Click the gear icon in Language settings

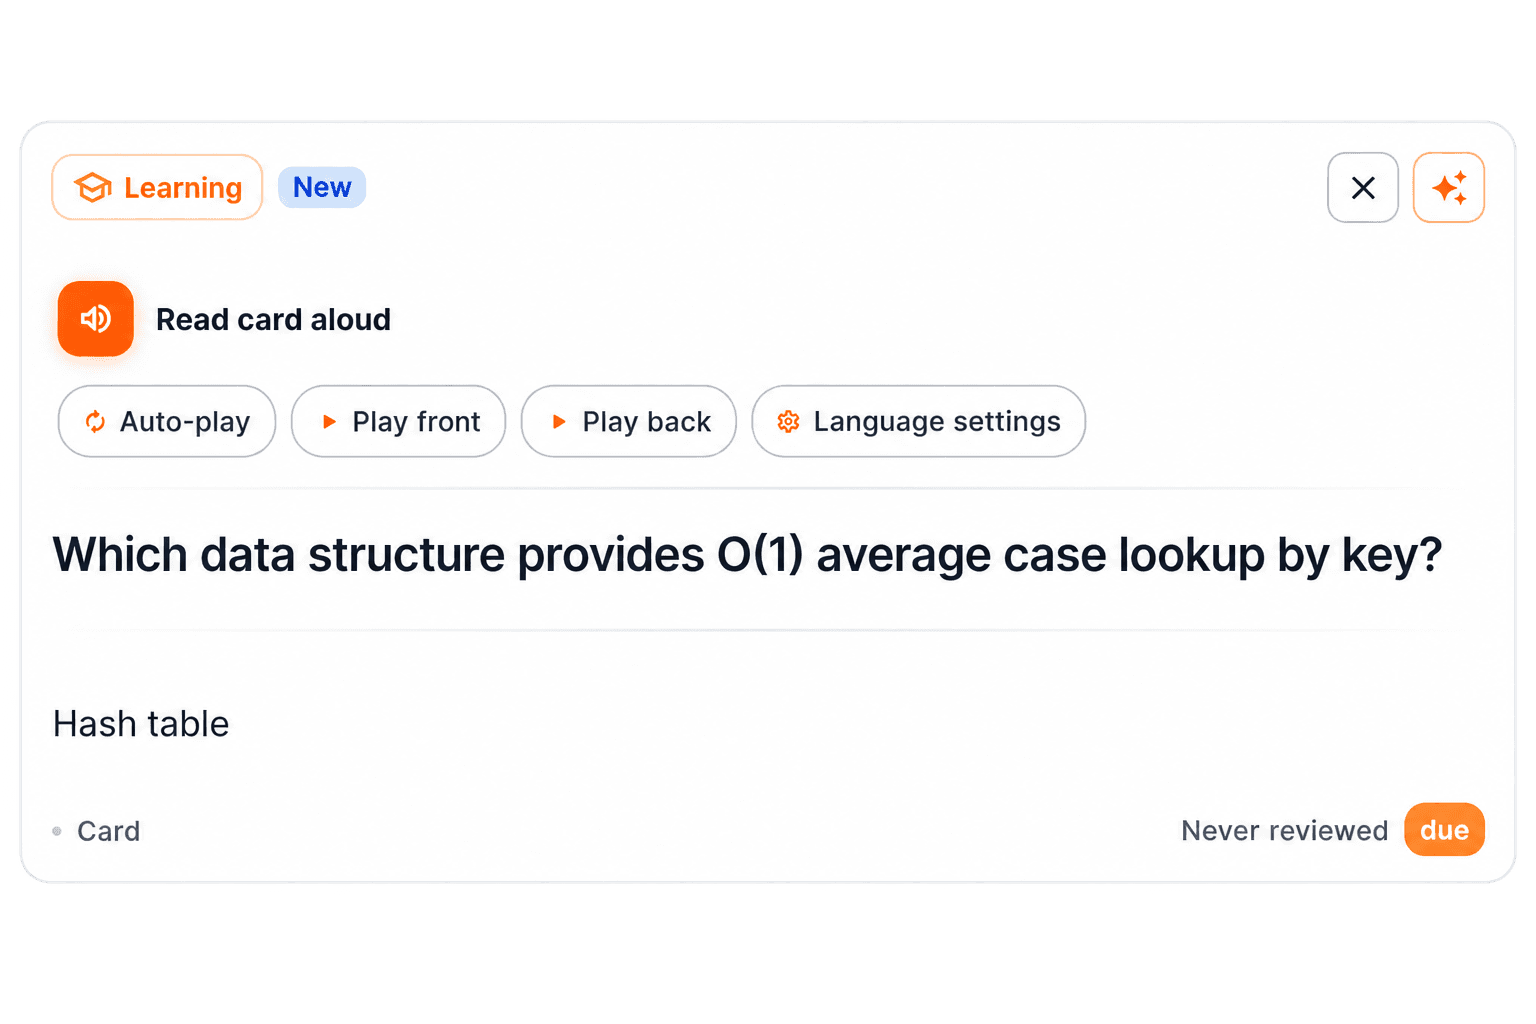[788, 422]
